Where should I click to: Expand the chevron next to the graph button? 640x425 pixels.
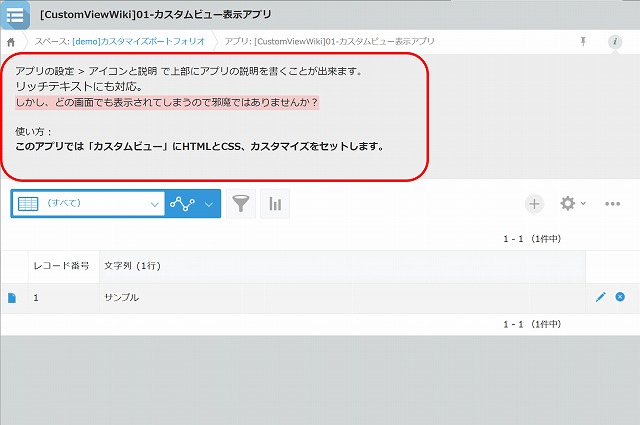click(x=209, y=204)
